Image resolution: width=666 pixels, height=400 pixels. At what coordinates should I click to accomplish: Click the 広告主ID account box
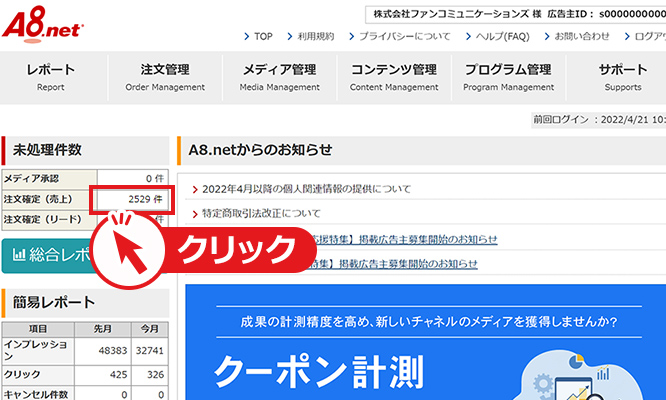coord(516,14)
